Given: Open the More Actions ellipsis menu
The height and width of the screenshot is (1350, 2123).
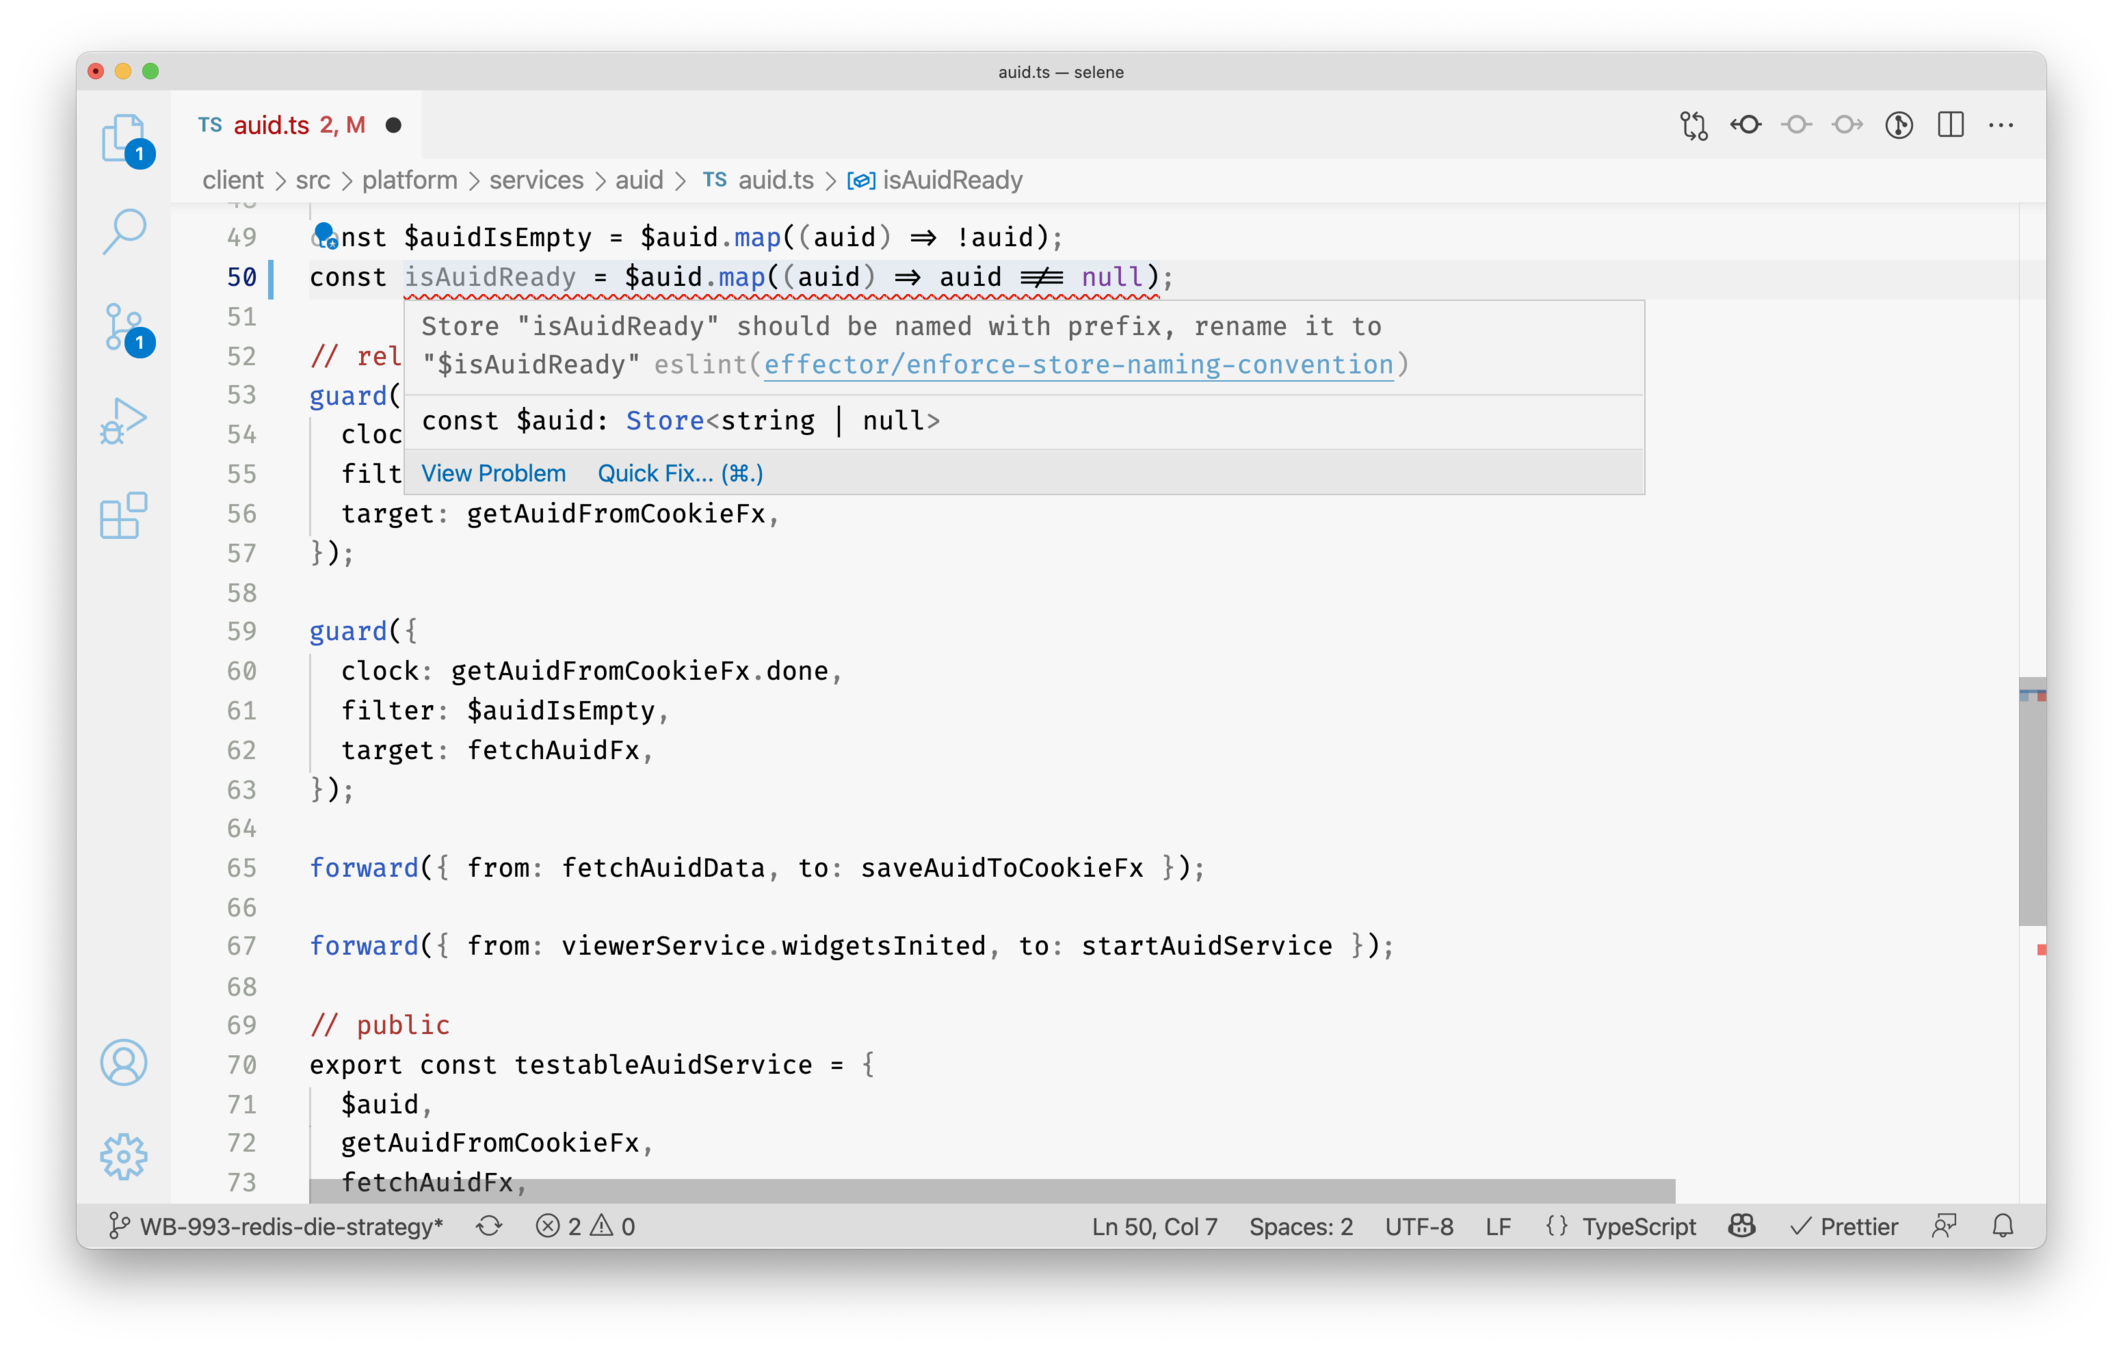Looking at the screenshot, I should 2001,125.
